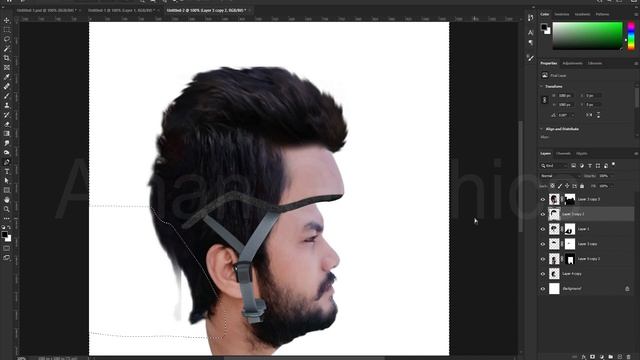Select the Type tool
The image size is (640, 360).
coord(7,171)
